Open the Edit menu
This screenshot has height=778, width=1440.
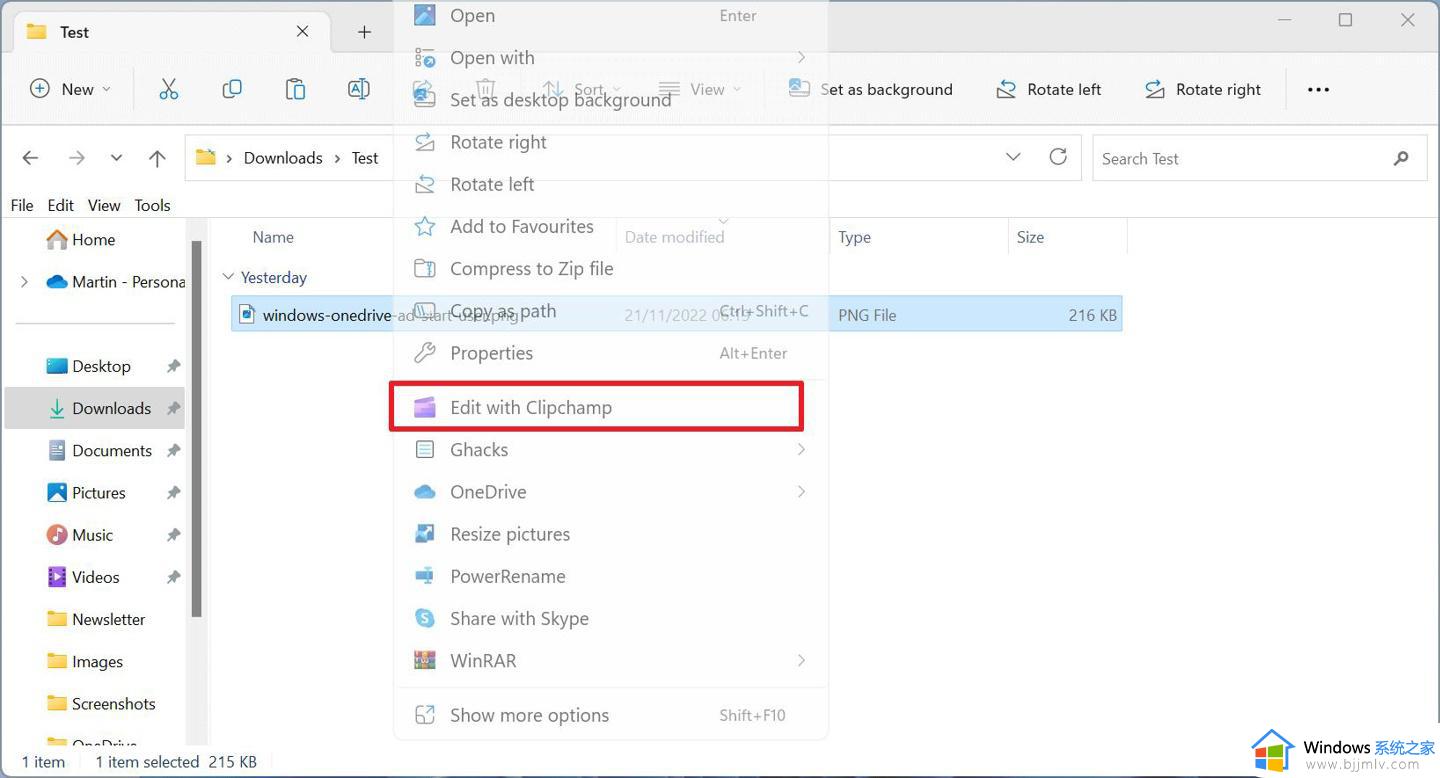pos(61,205)
